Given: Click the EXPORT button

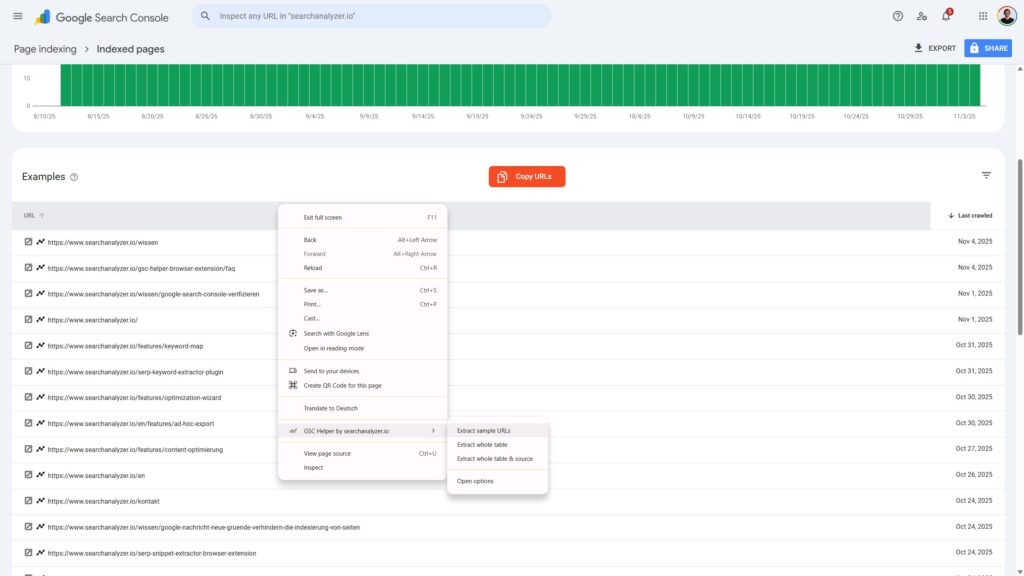Looking at the screenshot, I should 935,48.
